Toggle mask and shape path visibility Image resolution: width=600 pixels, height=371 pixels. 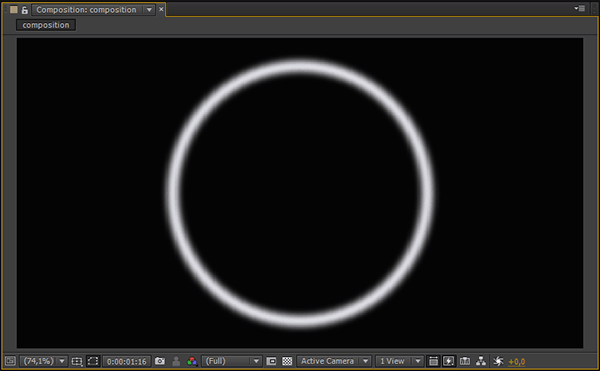tap(93, 361)
